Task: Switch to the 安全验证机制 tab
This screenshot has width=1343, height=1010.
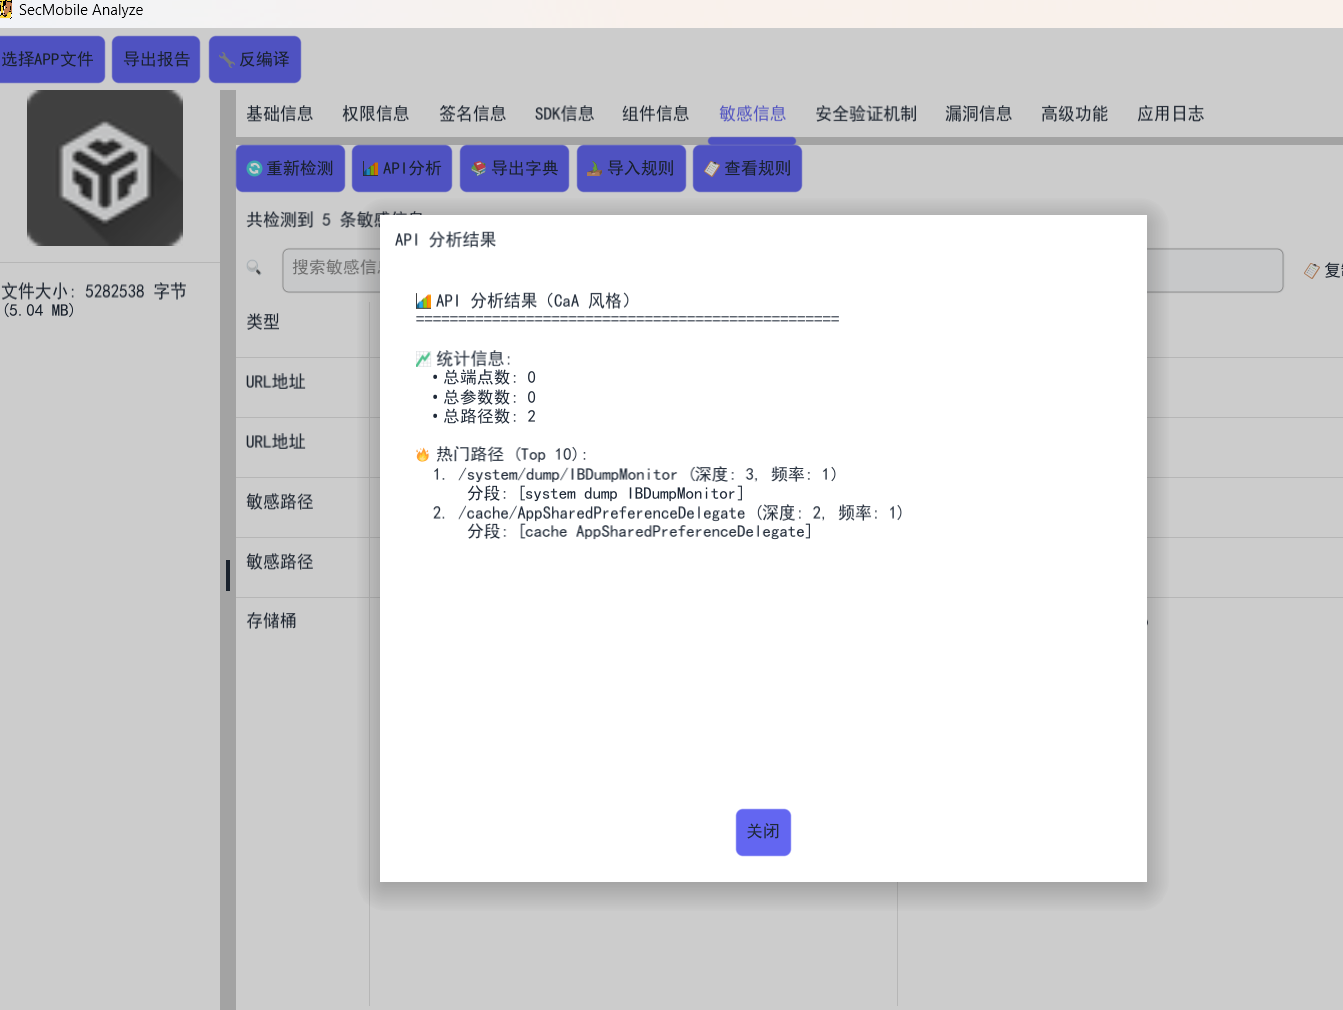Action: [x=866, y=114]
